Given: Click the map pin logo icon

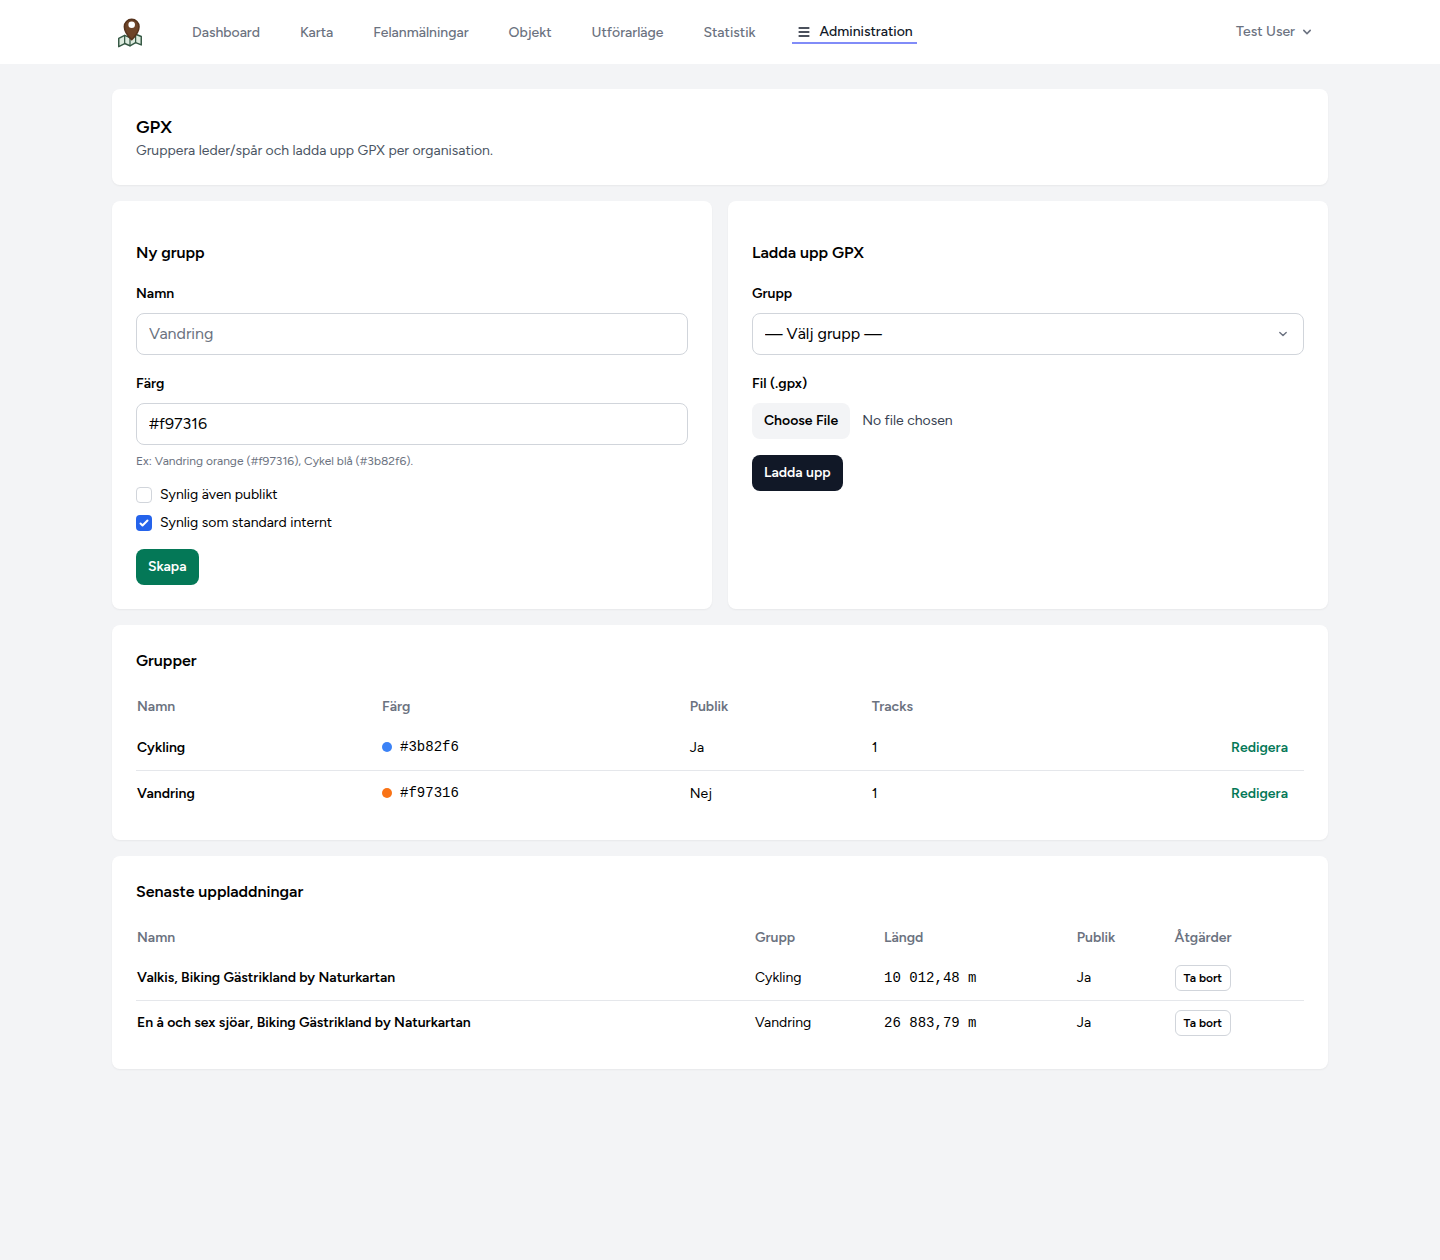Looking at the screenshot, I should click(x=130, y=32).
